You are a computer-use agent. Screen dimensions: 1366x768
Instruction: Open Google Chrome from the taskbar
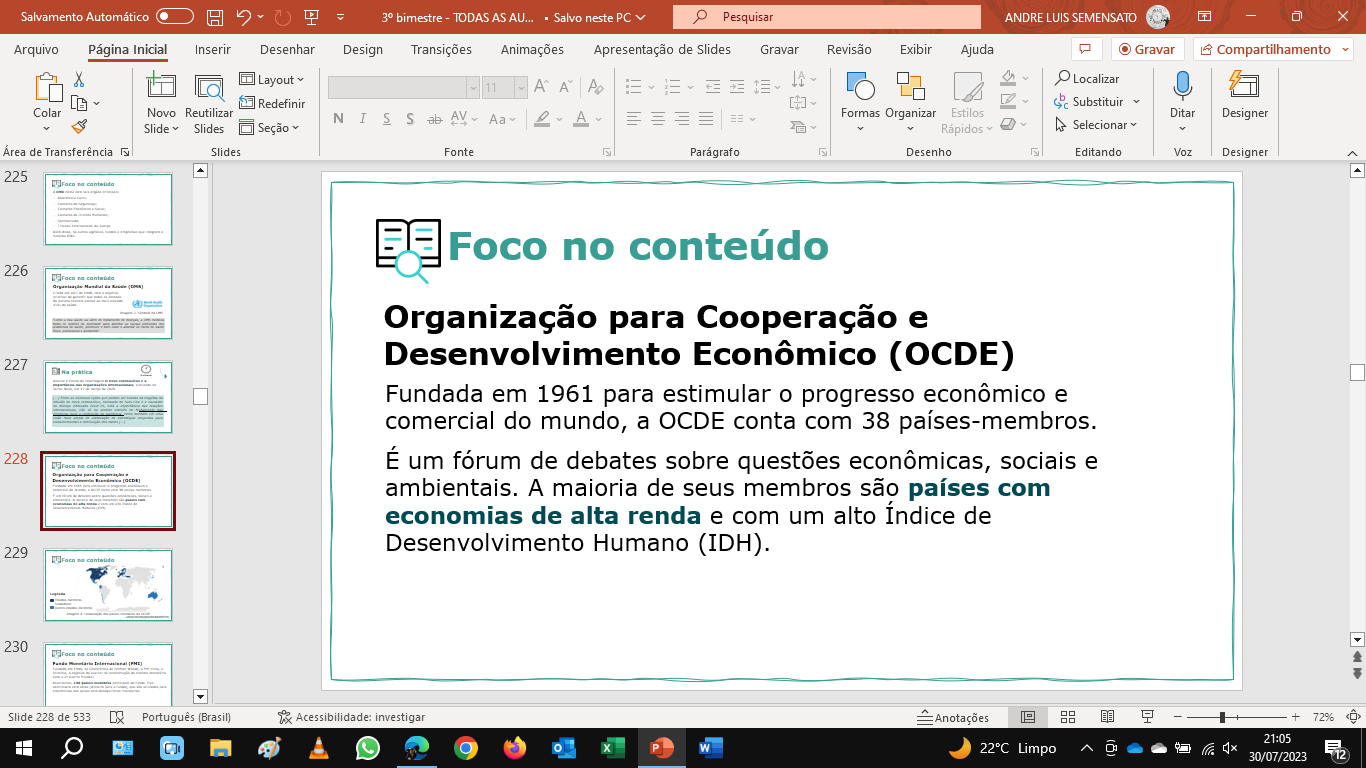(x=465, y=747)
